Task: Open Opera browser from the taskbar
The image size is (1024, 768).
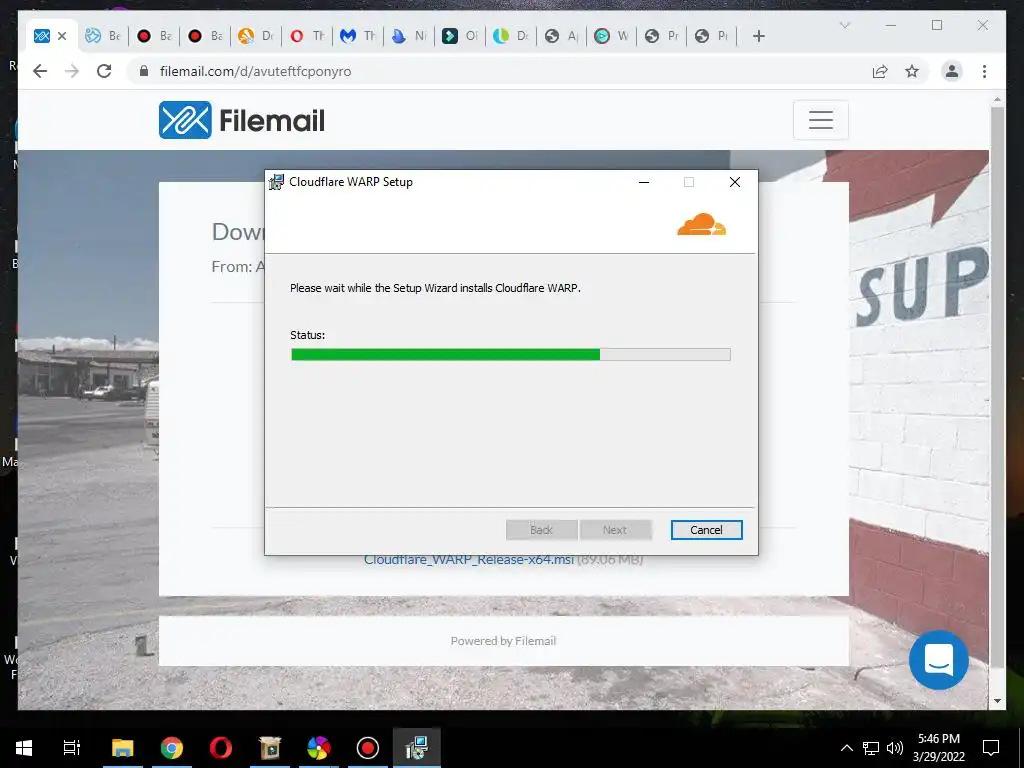Action: click(221, 748)
